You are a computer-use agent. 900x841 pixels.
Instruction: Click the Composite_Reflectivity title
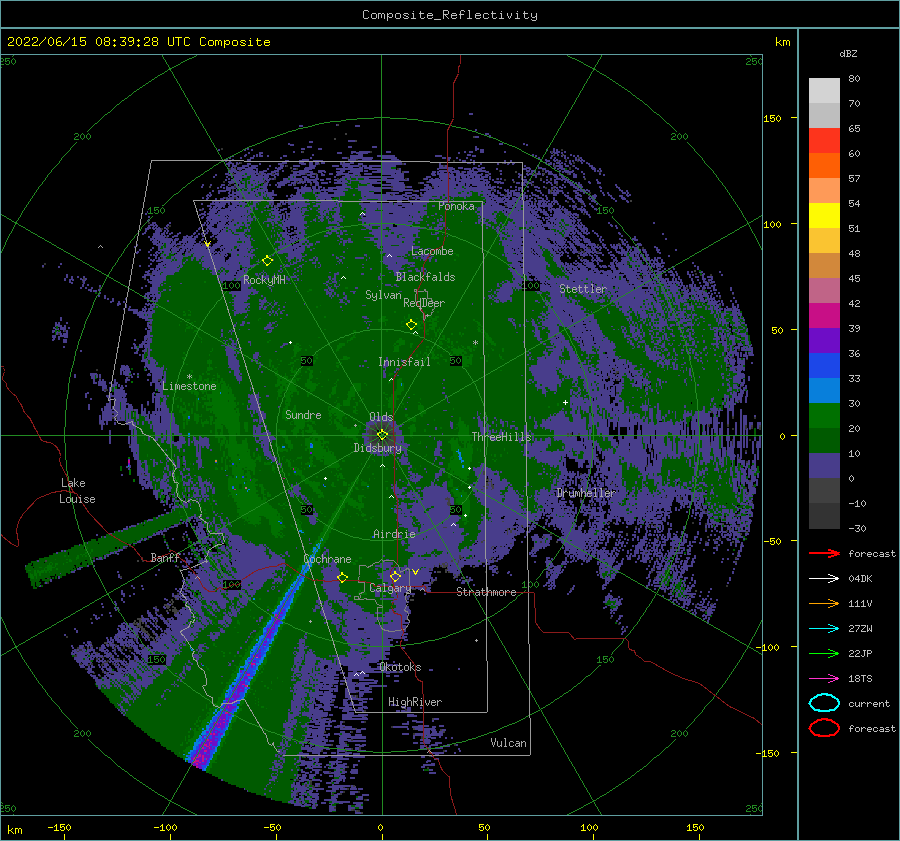pos(449,15)
